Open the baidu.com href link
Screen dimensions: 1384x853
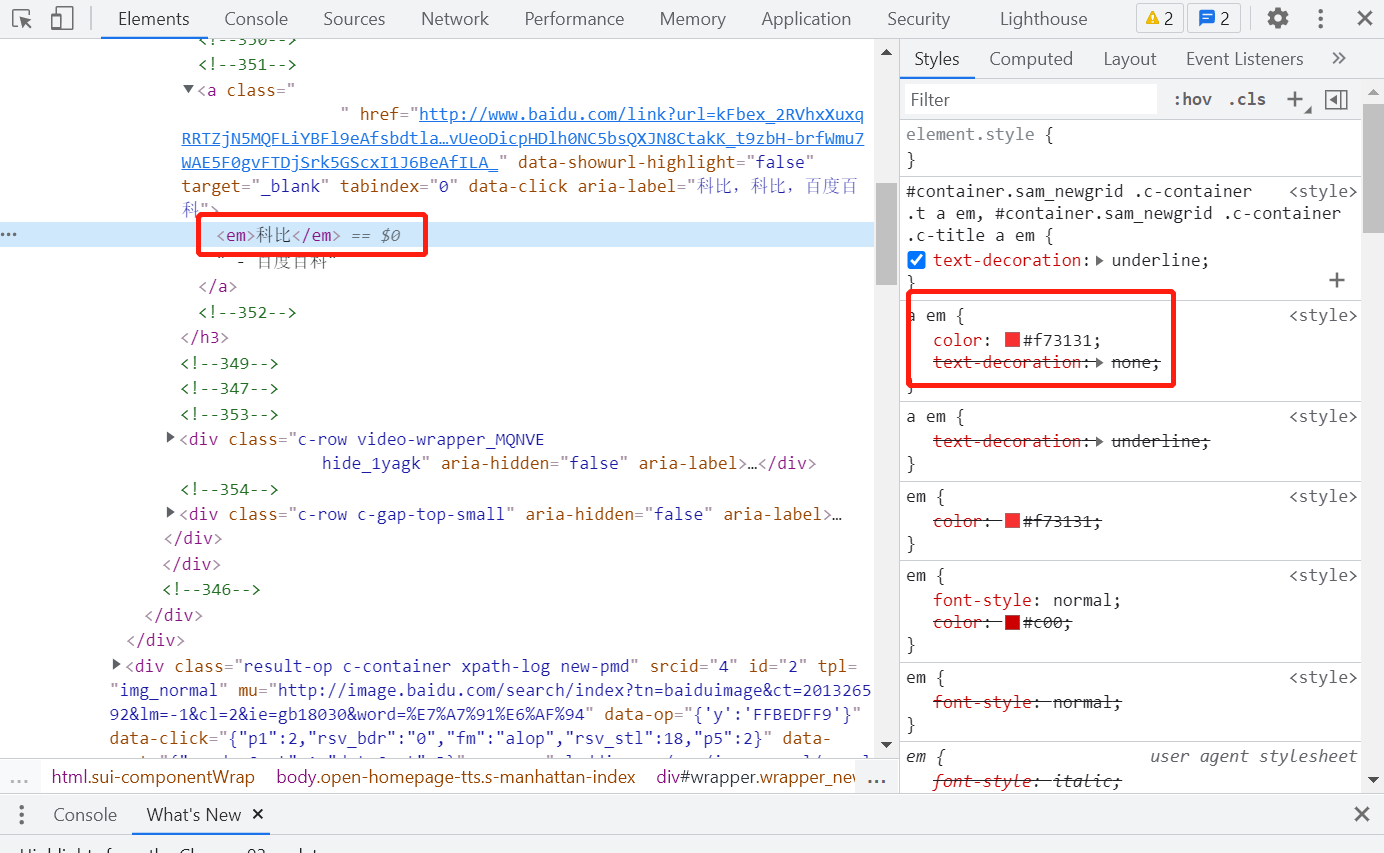tap(523, 138)
